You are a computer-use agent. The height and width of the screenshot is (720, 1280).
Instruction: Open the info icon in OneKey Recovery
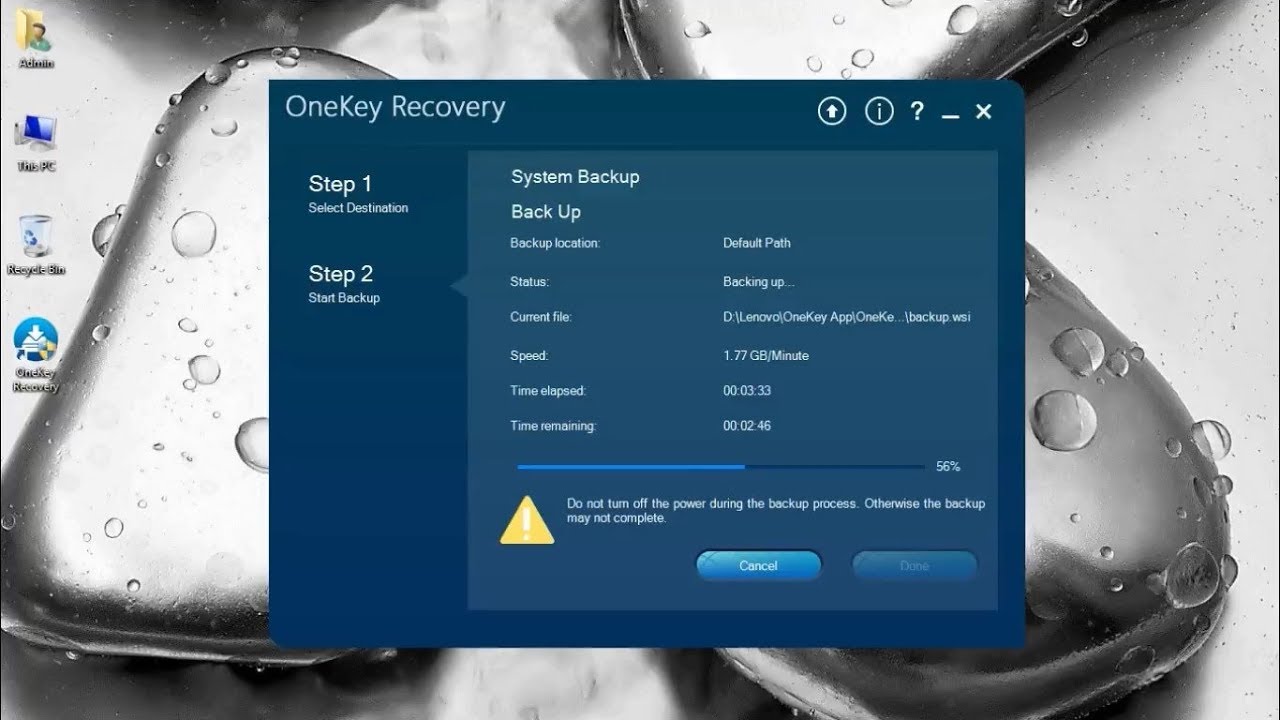click(879, 111)
